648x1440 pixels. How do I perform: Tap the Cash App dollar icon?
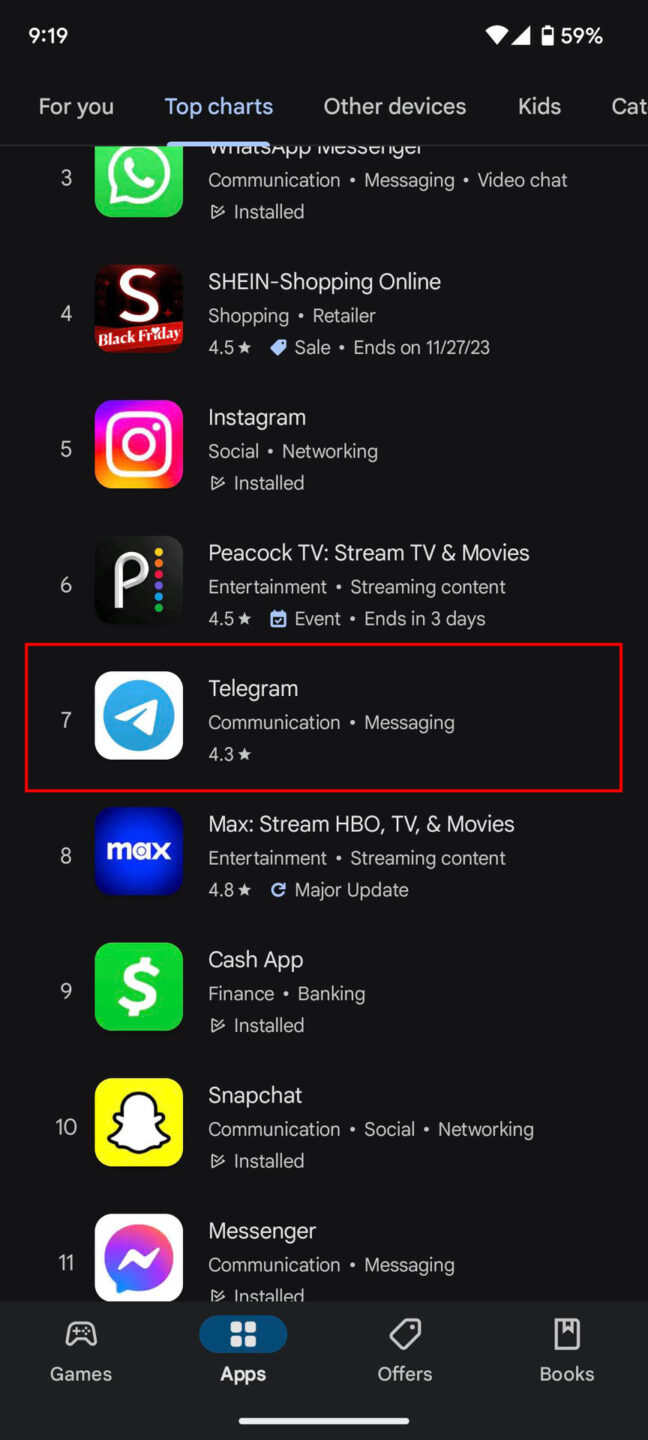click(x=139, y=986)
